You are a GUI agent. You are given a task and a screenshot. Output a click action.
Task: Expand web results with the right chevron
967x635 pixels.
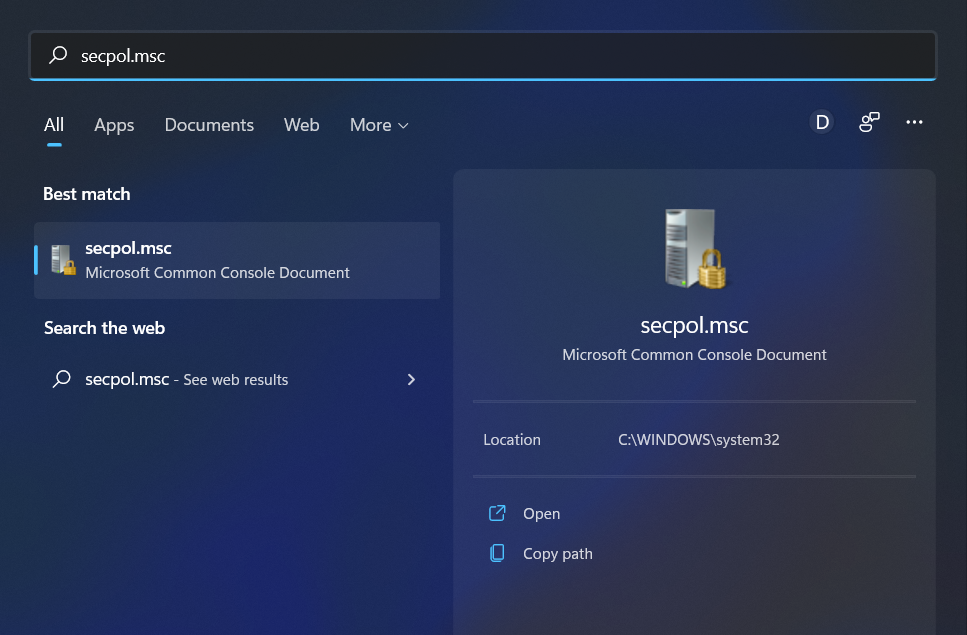(x=411, y=379)
